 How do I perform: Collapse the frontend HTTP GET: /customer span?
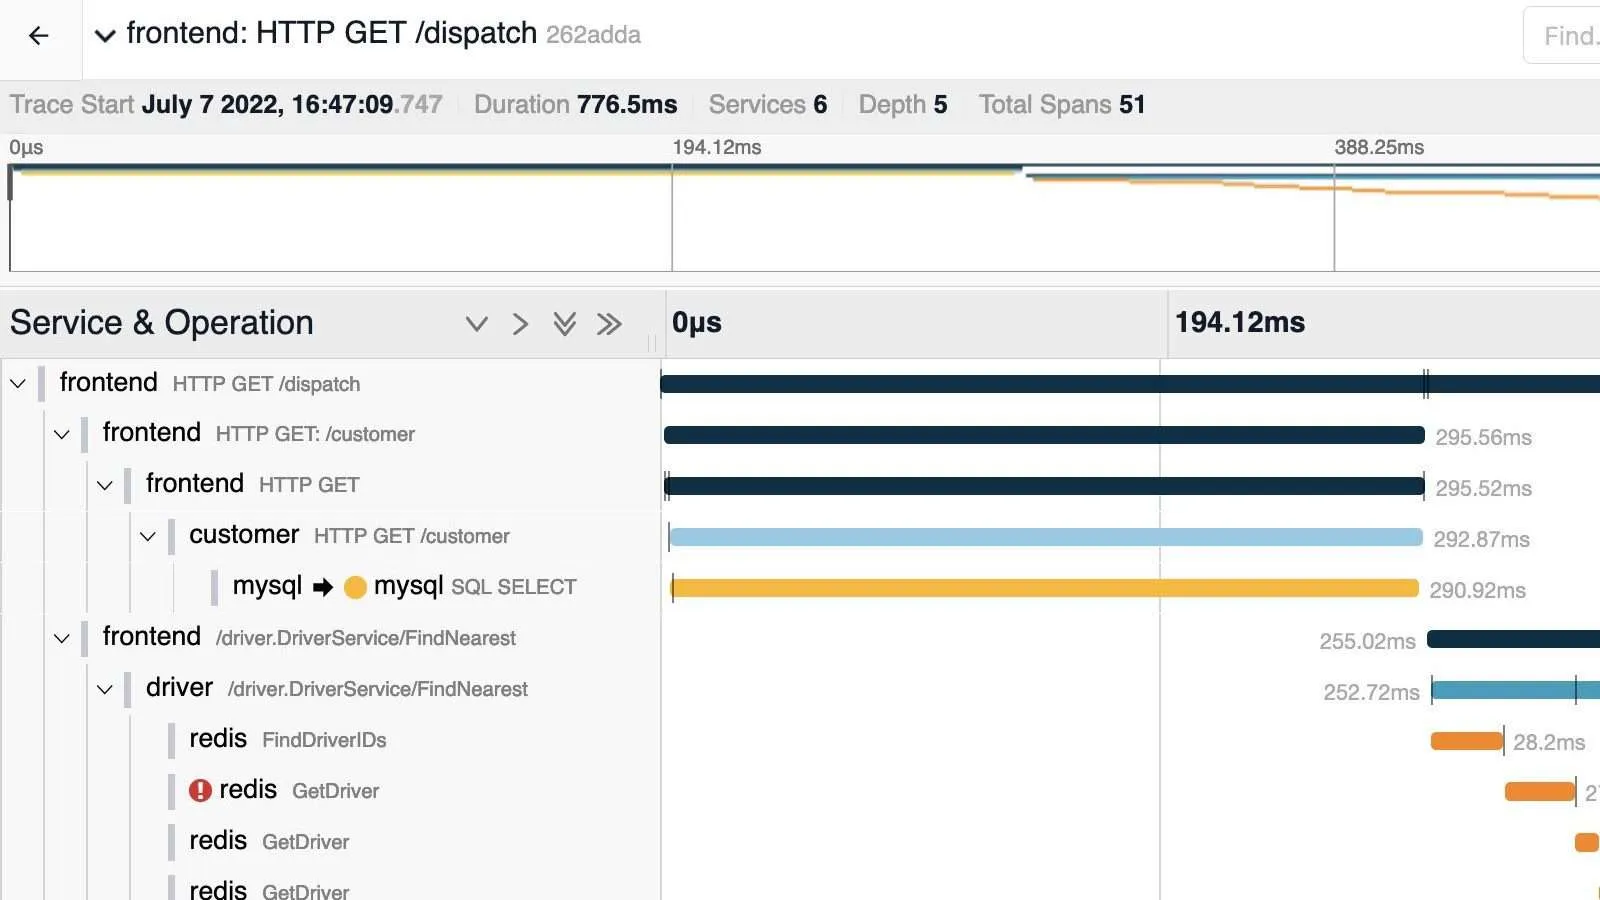tap(62, 435)
